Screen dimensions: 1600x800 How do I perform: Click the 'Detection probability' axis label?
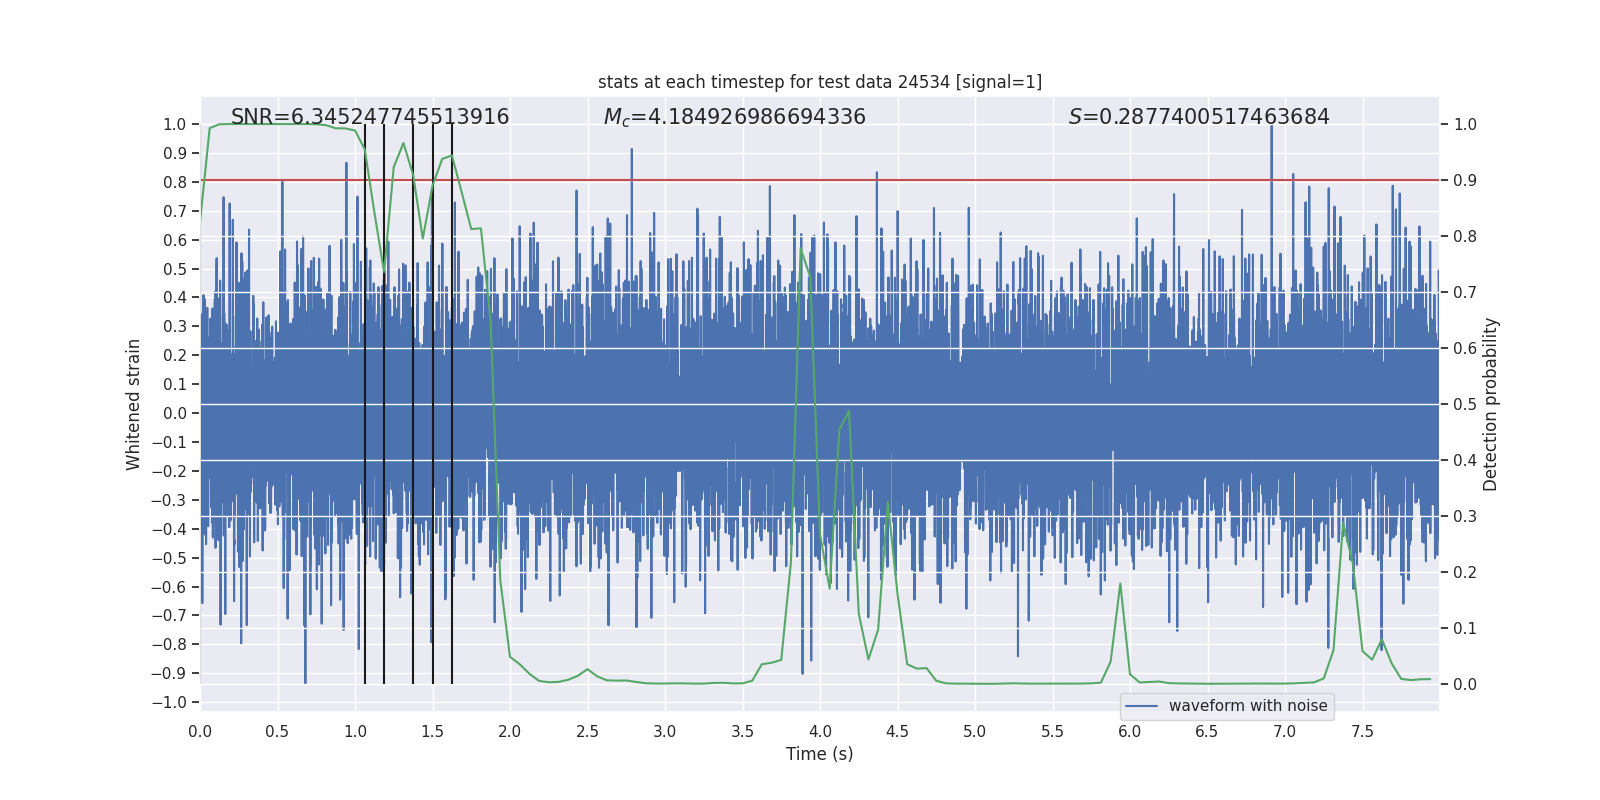pyautogui.click(x=1491, y=404)
